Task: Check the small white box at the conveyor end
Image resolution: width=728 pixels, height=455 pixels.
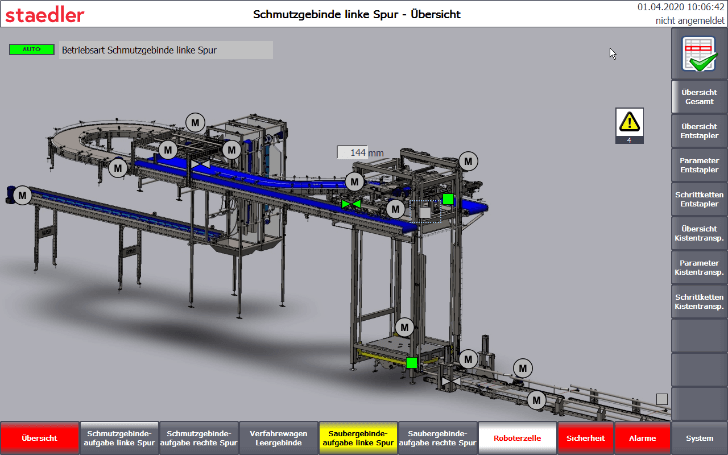Action: tap(661, 399)
